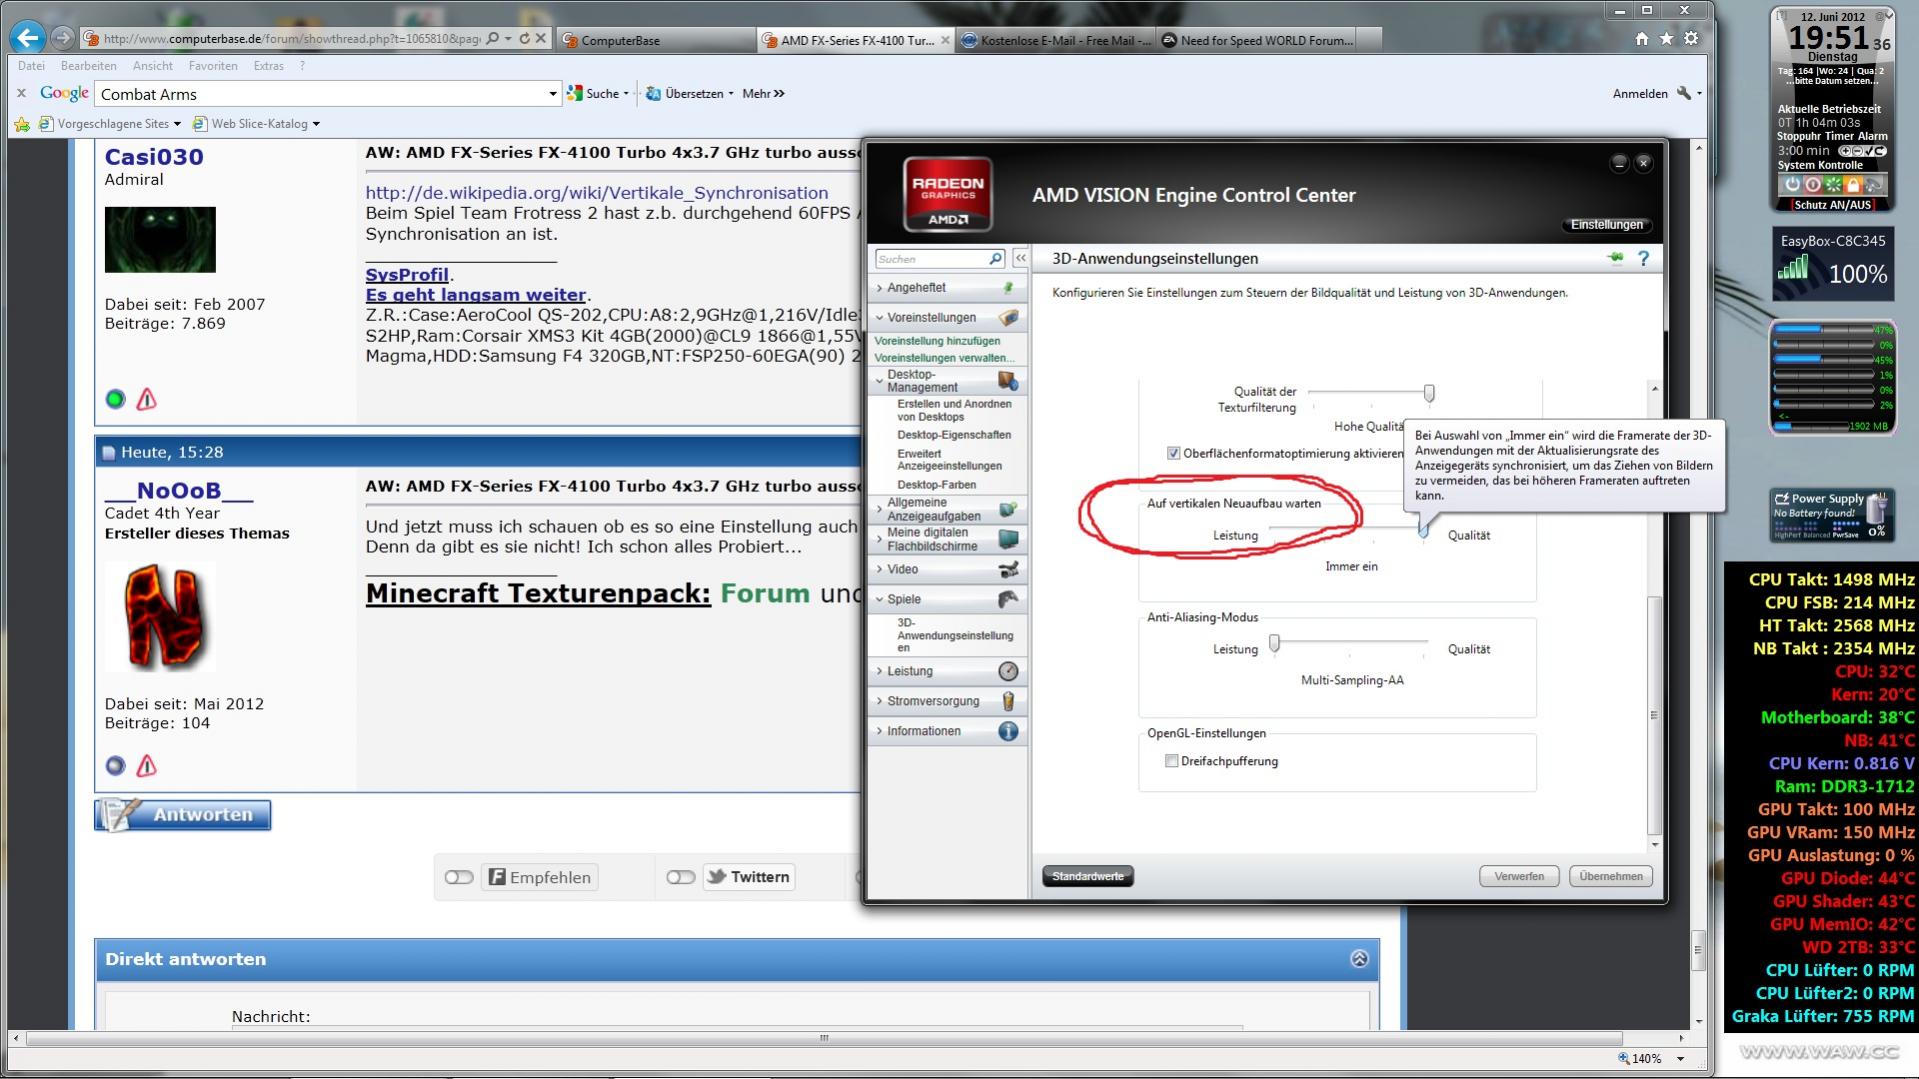Toggle the switch beside Empfehlen
Screen dimensions: 1919x1079
459,877
